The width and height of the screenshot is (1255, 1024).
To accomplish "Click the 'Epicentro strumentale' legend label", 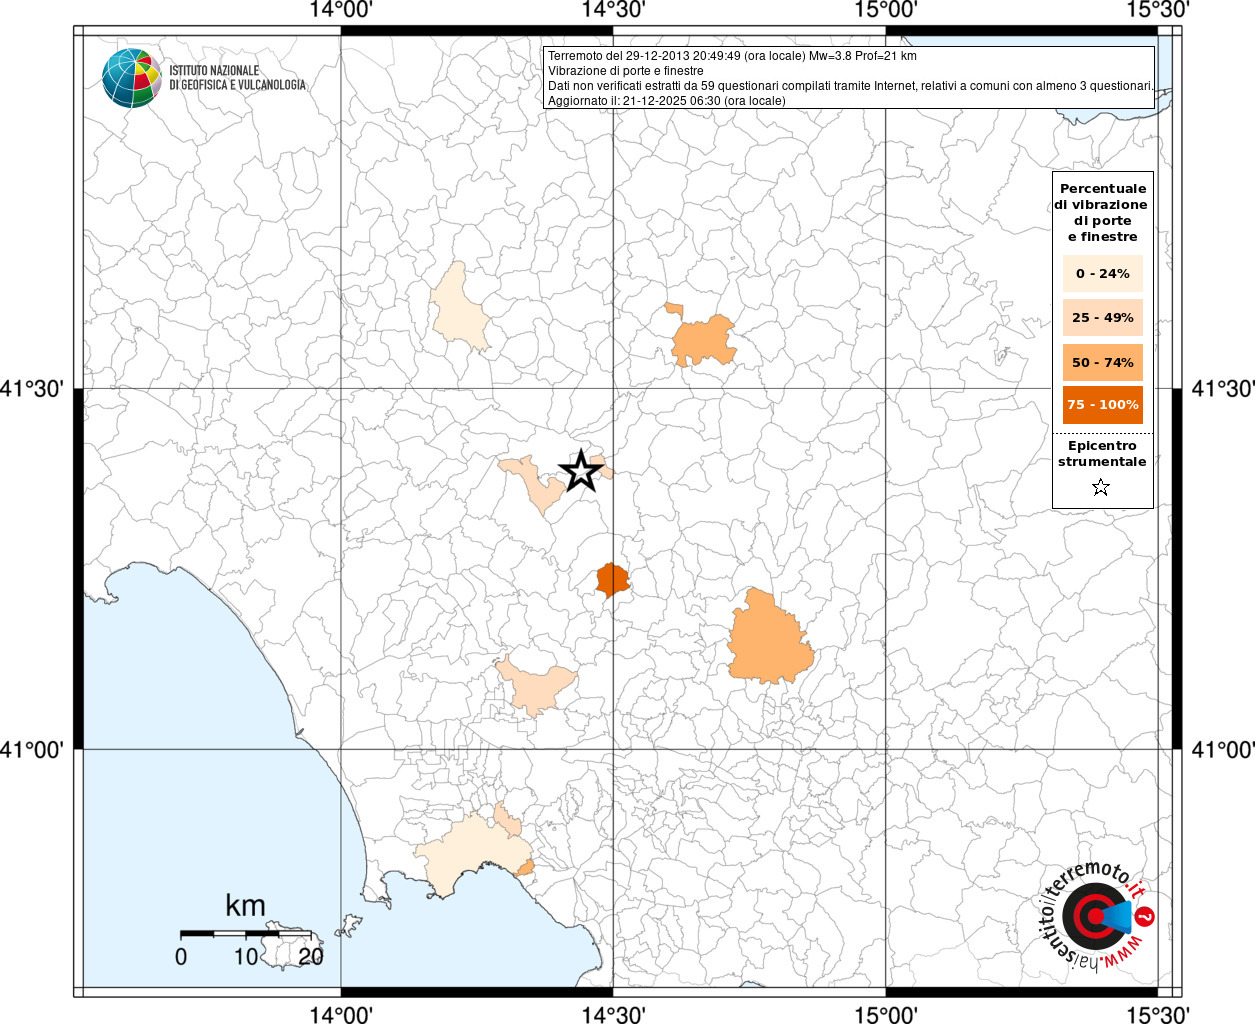I will 1102,453.
